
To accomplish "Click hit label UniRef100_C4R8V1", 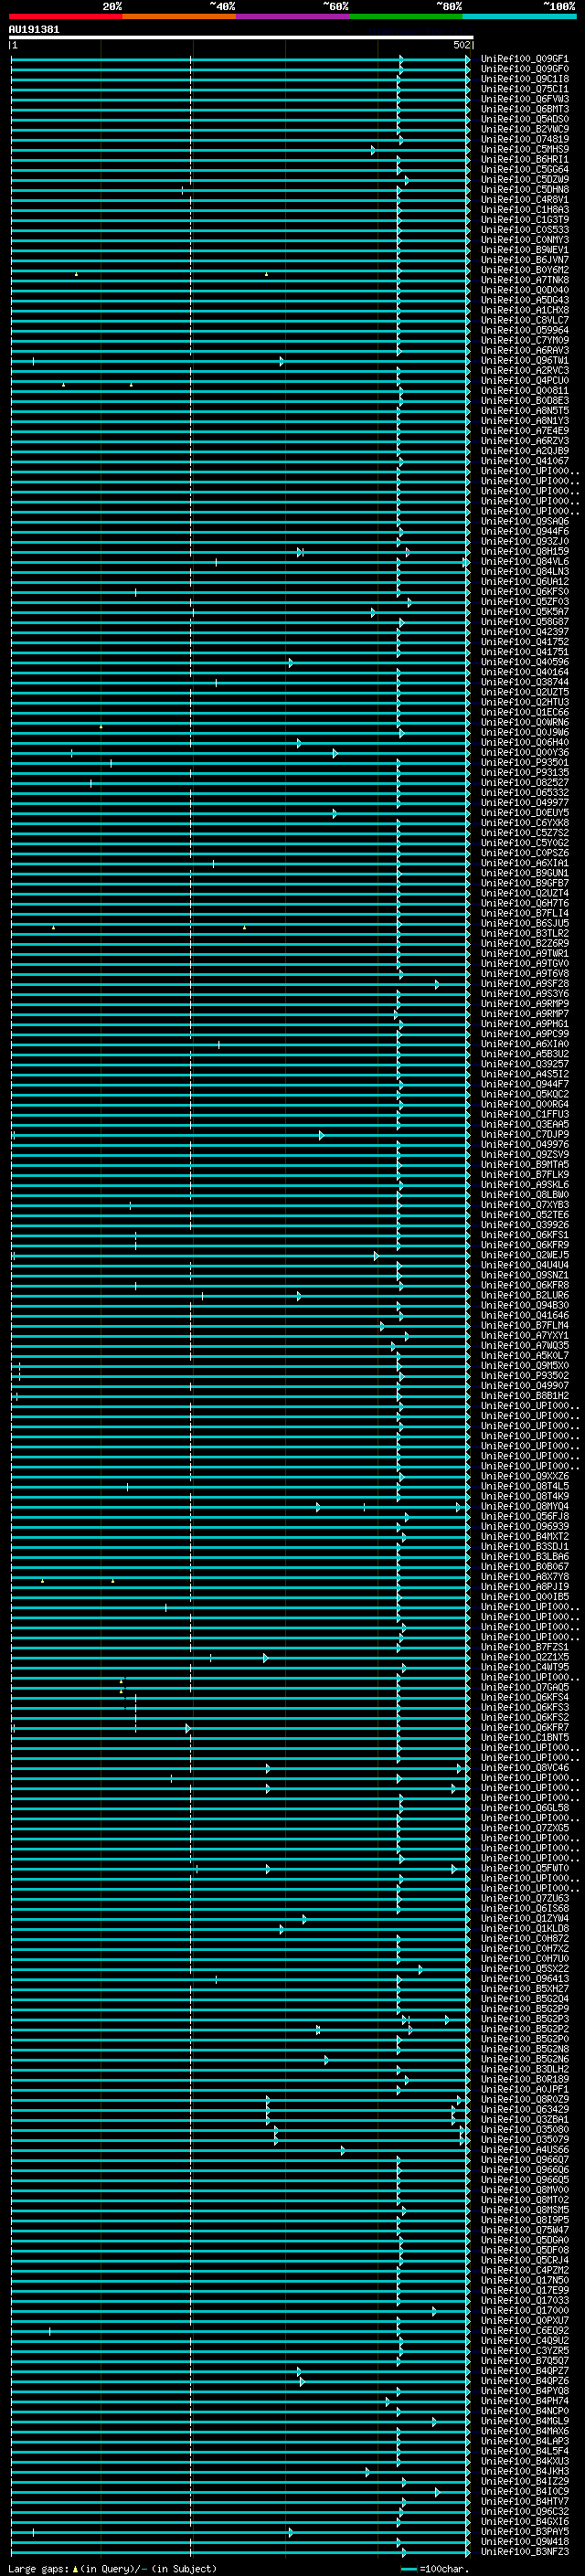I will 525,200.
